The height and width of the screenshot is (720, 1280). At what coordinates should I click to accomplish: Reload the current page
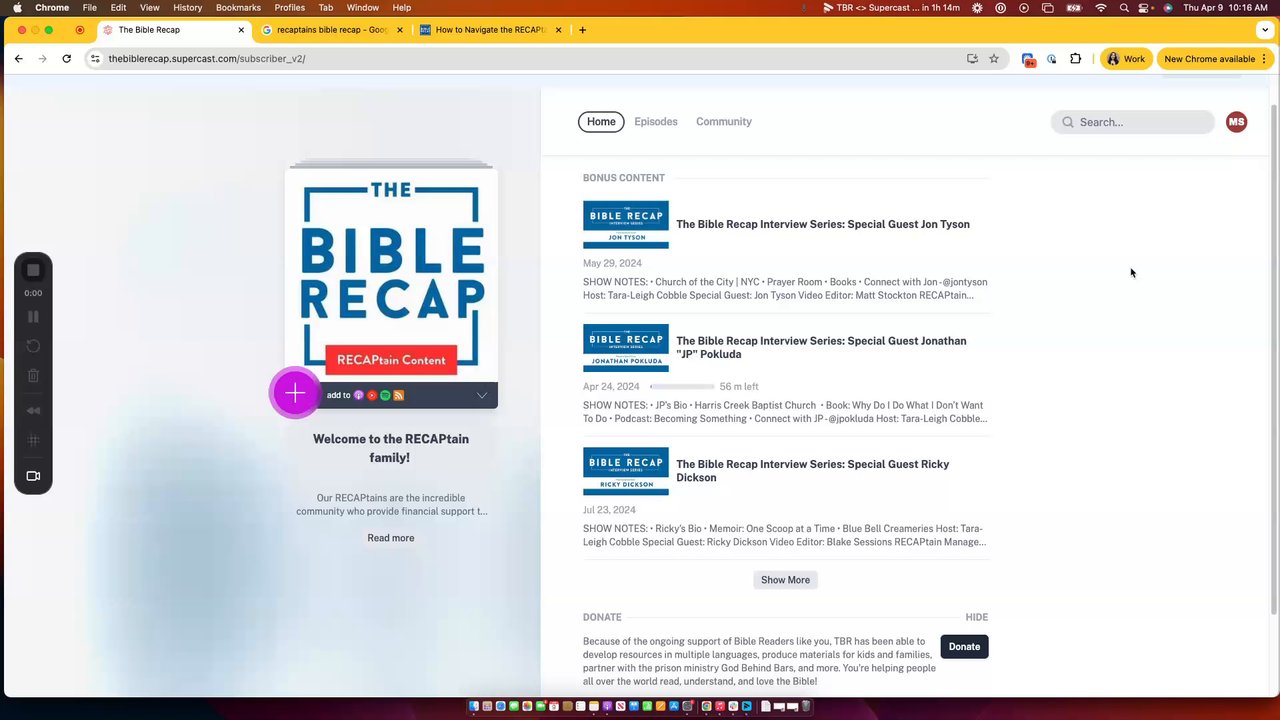[66, 59]
